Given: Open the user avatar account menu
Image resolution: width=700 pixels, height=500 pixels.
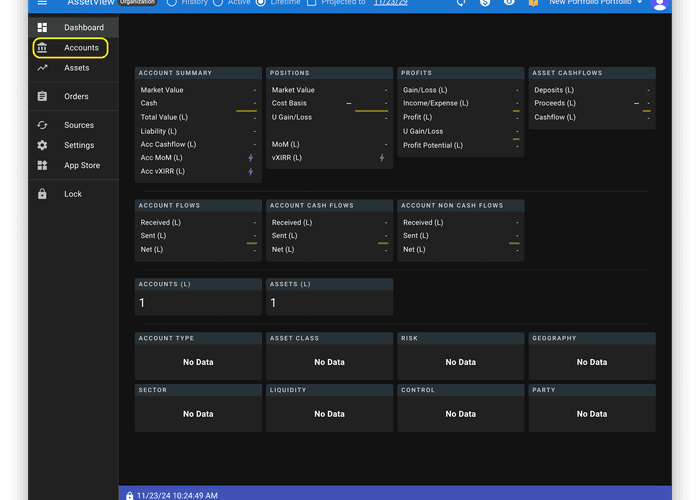Looking at the screenshot, I should pyautogui.click(x=659, y=4).
